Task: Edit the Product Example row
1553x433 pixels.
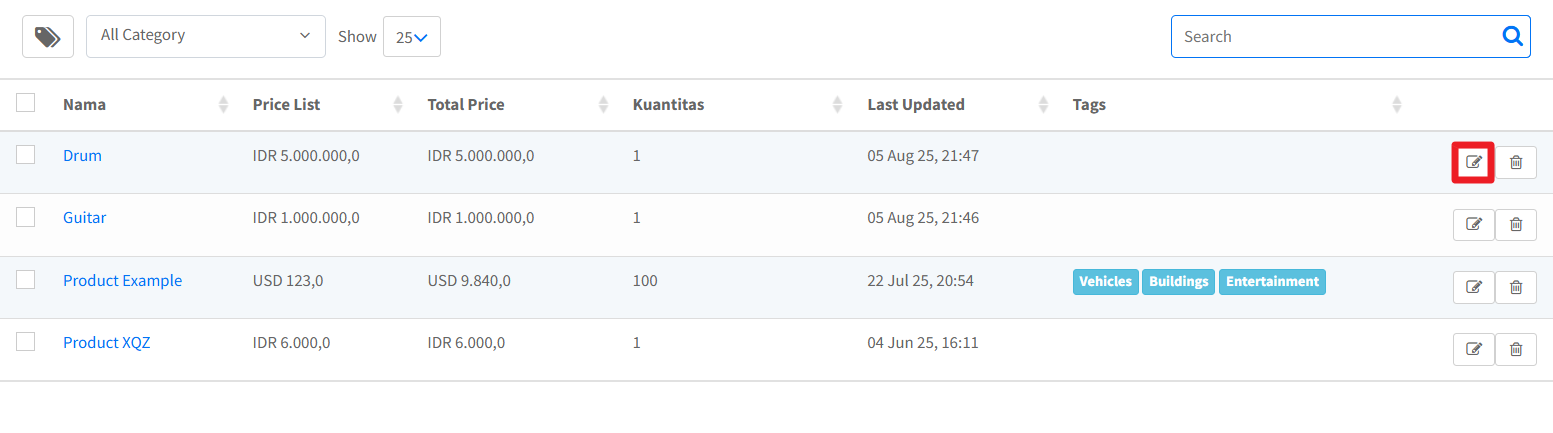Action: point(1473,287)
